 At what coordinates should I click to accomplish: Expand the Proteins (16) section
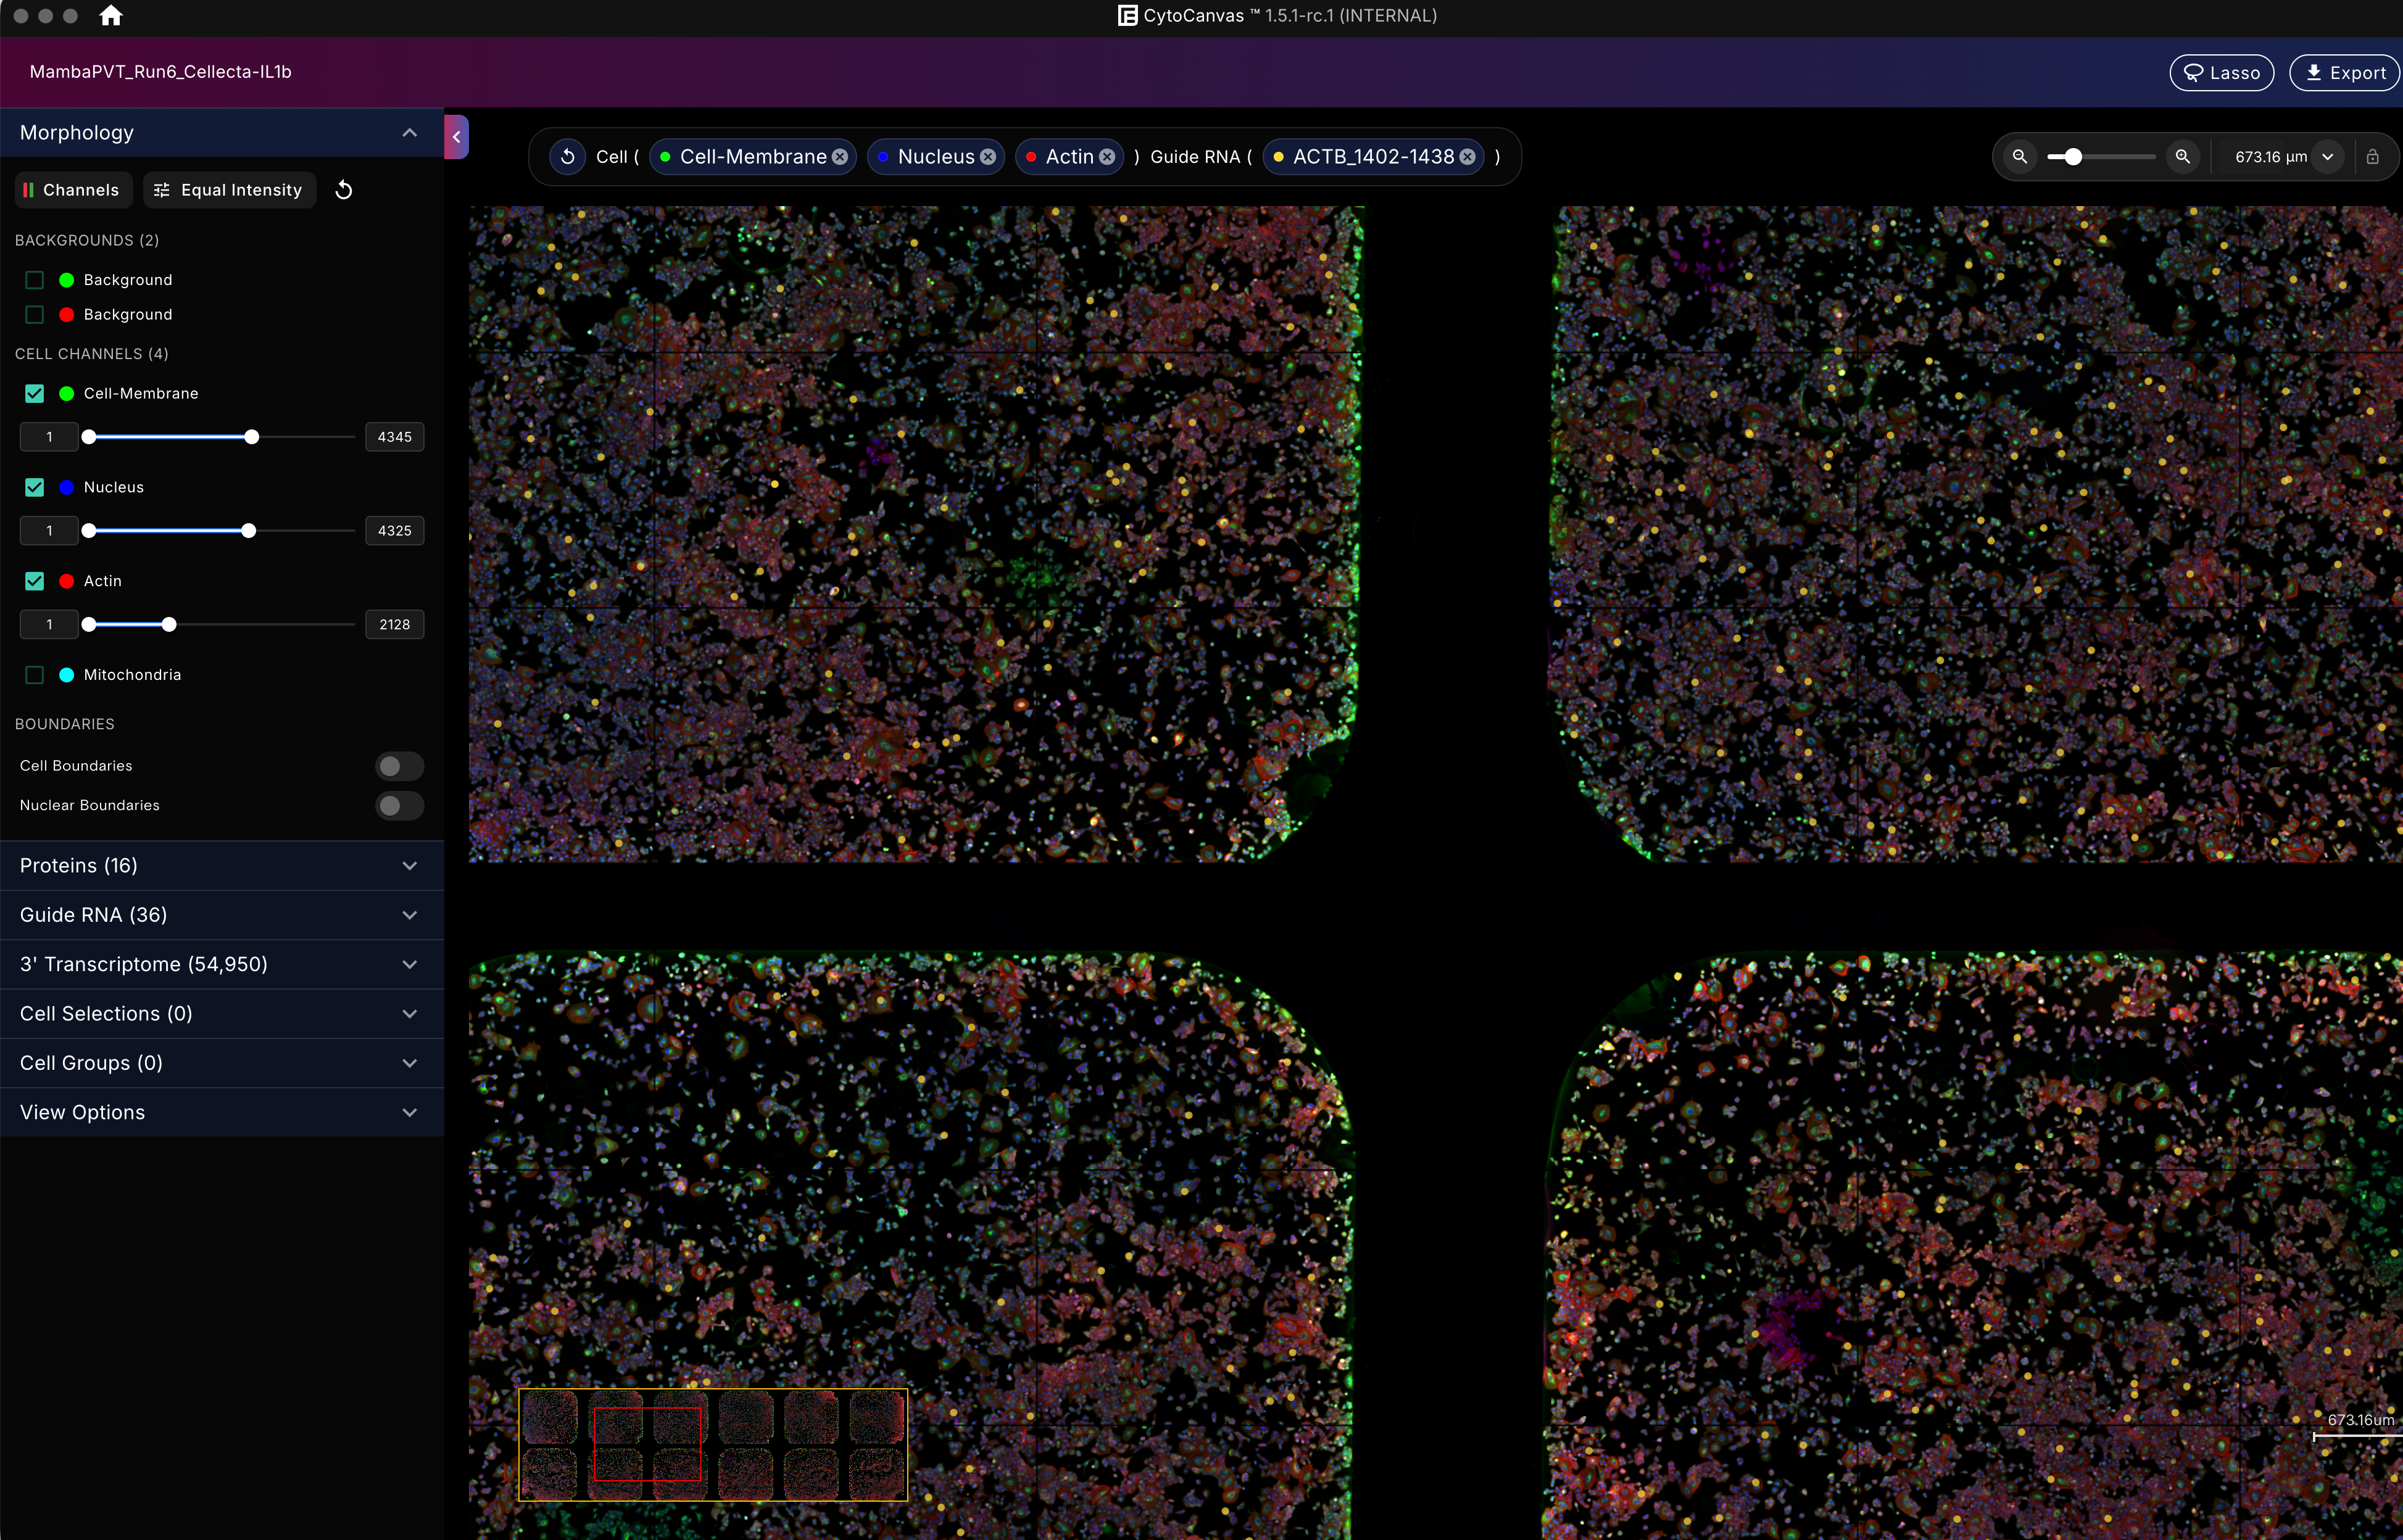pyautogui.click(x=222, y=866)
